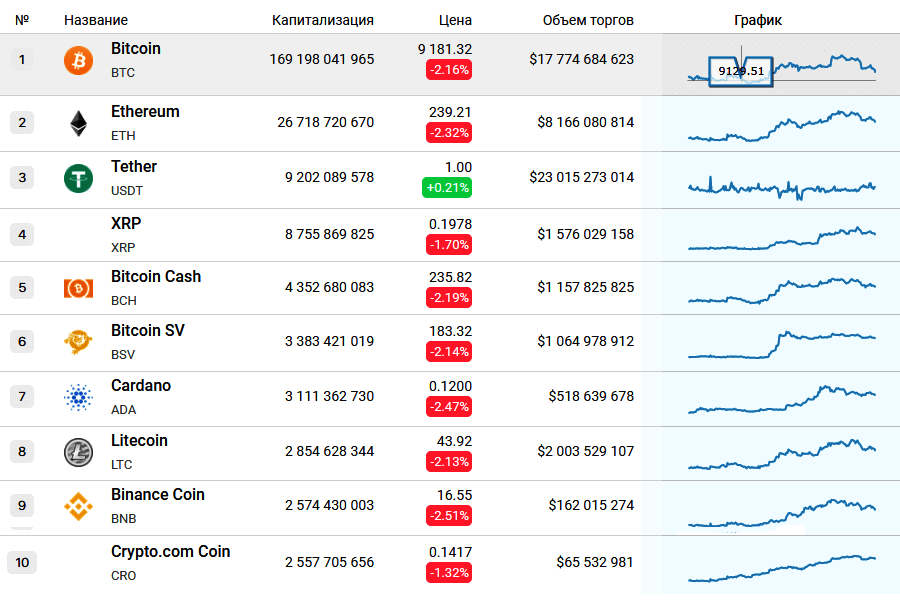Click the Ethereum diamond logo icon
This screenshot has width=900, height=600.
click(x=78, y=123)
